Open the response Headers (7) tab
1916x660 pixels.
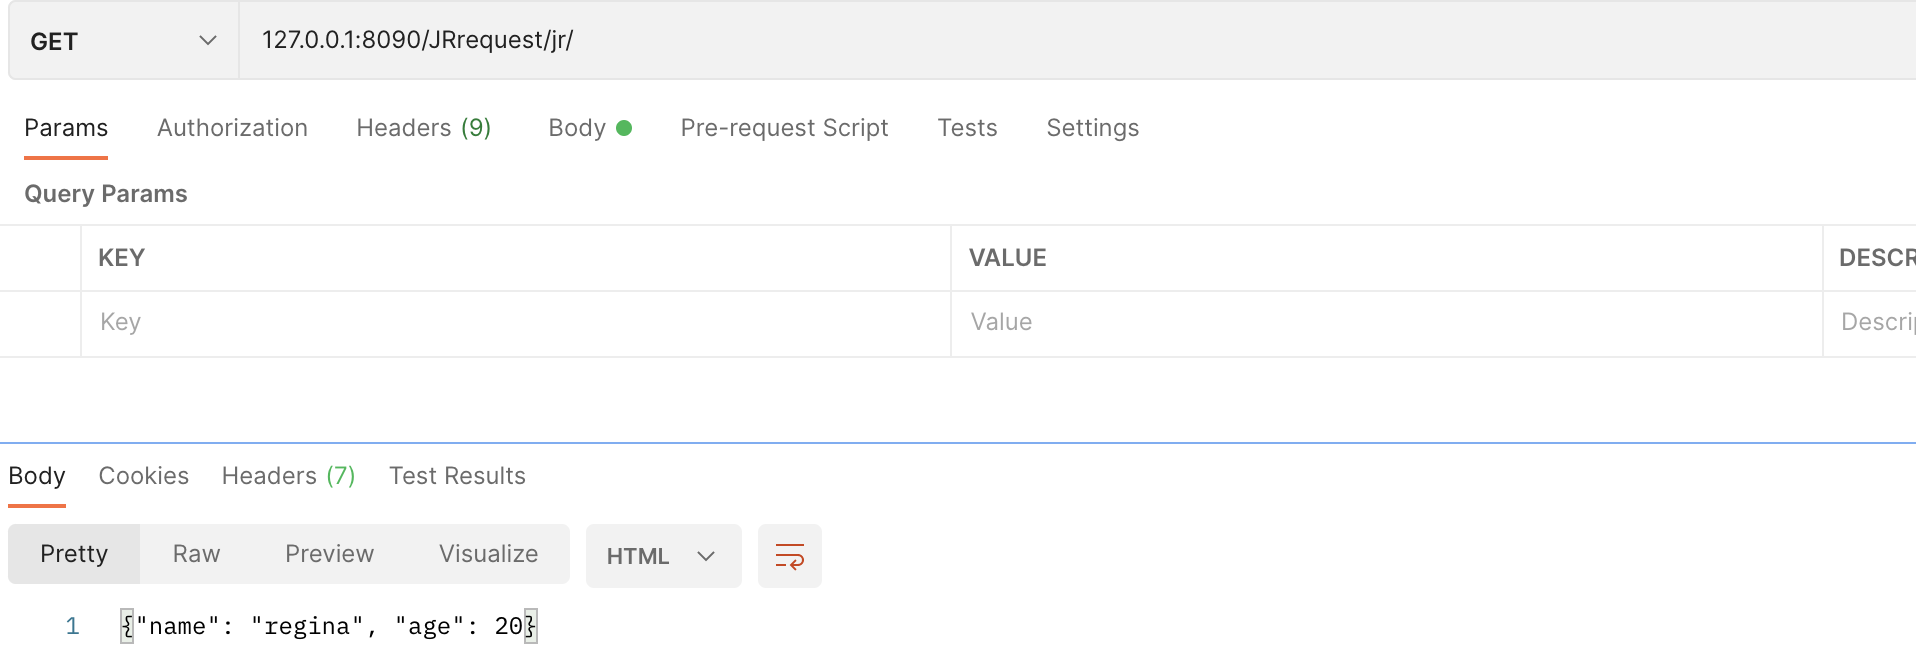[x=288, y=476]
